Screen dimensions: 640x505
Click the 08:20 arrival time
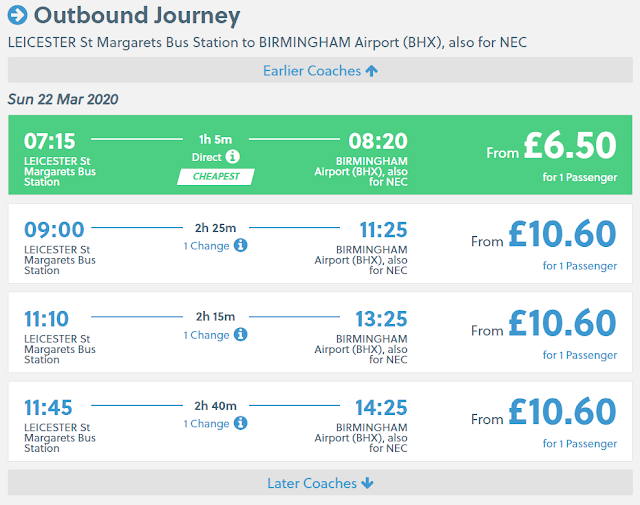pos(378,141)
